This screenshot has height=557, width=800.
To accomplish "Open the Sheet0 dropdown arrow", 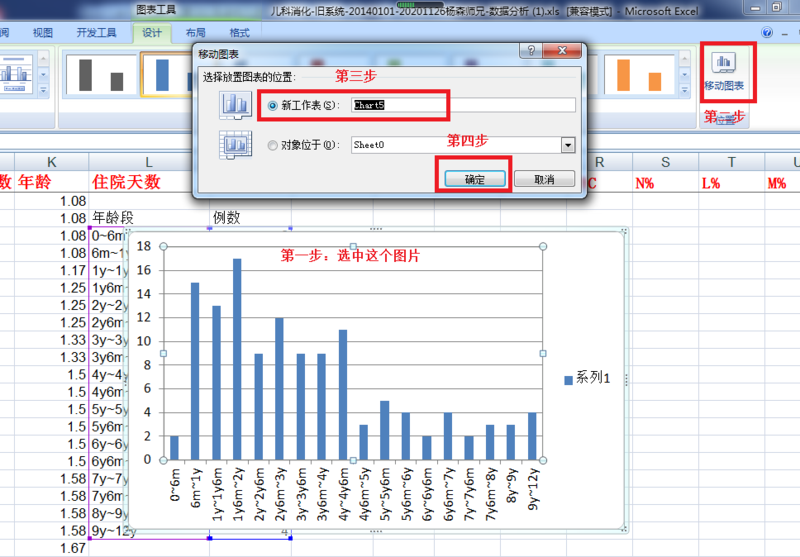I will tap(568, 145).
